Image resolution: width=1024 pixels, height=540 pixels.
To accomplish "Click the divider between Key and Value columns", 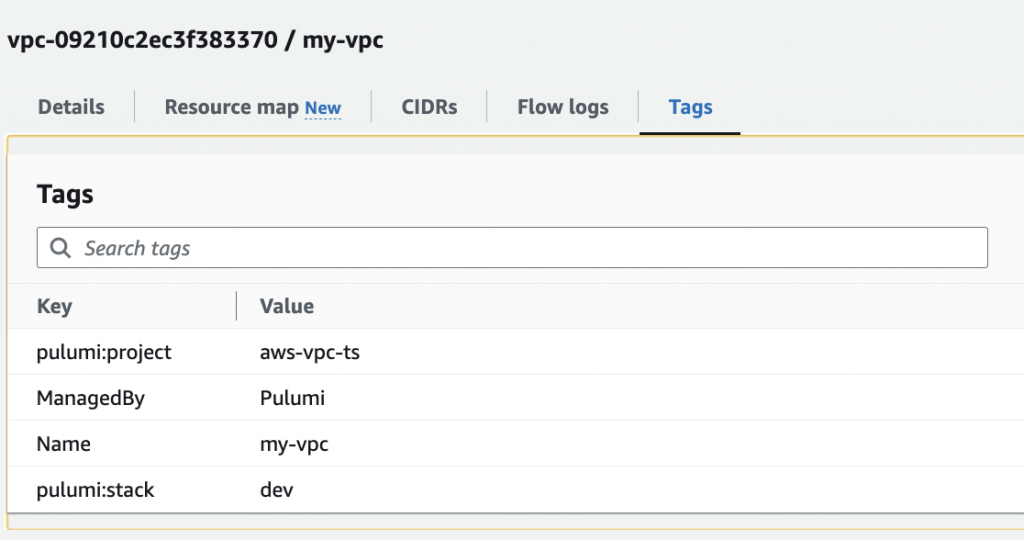I will 236,306.
